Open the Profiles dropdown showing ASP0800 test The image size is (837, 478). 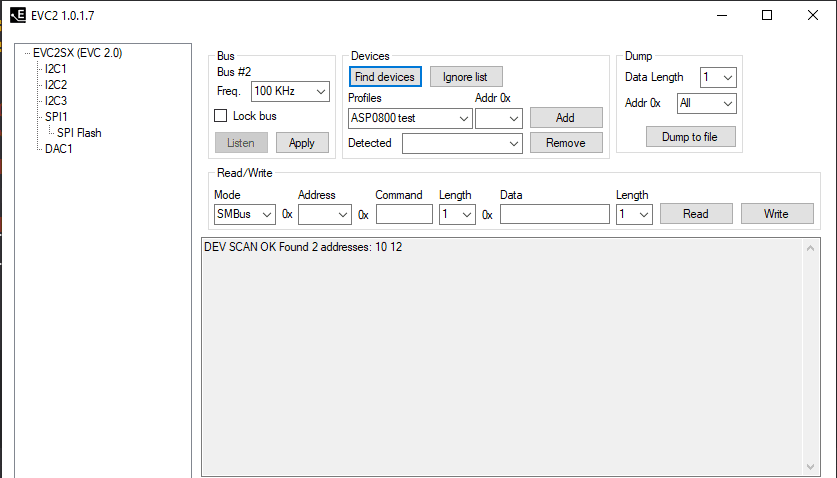(410, 119)
